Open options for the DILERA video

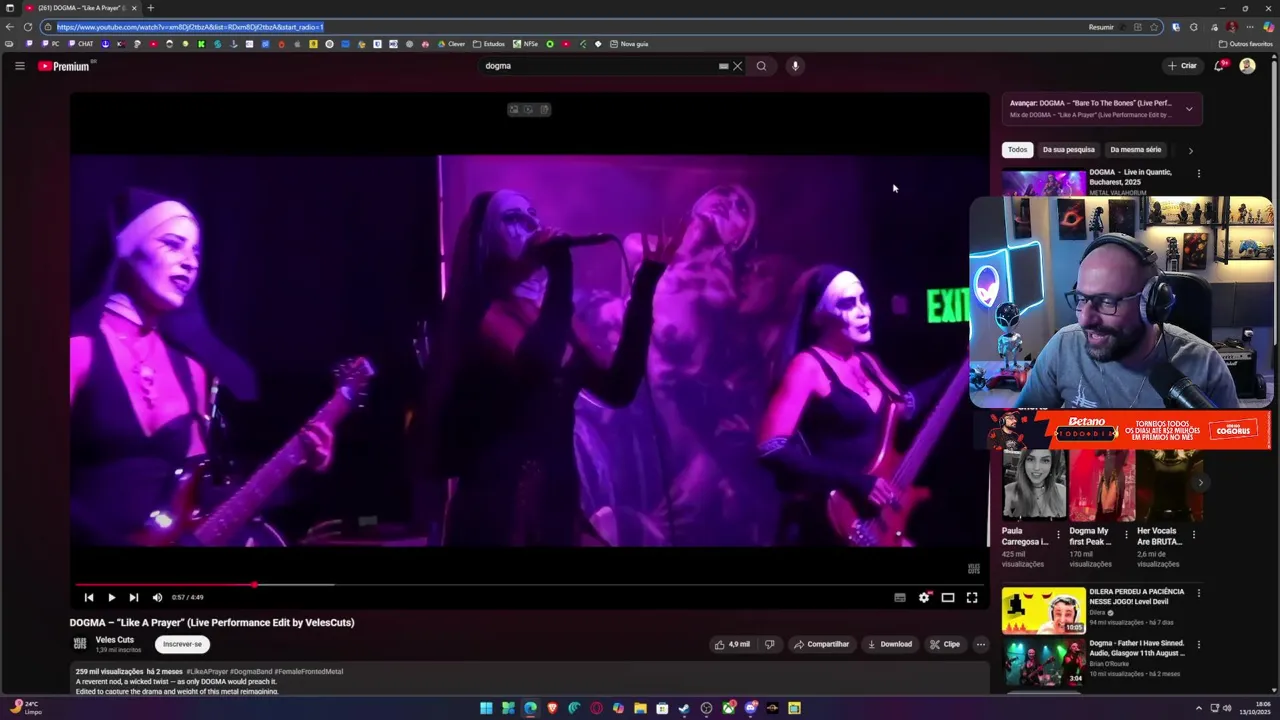1199,593
